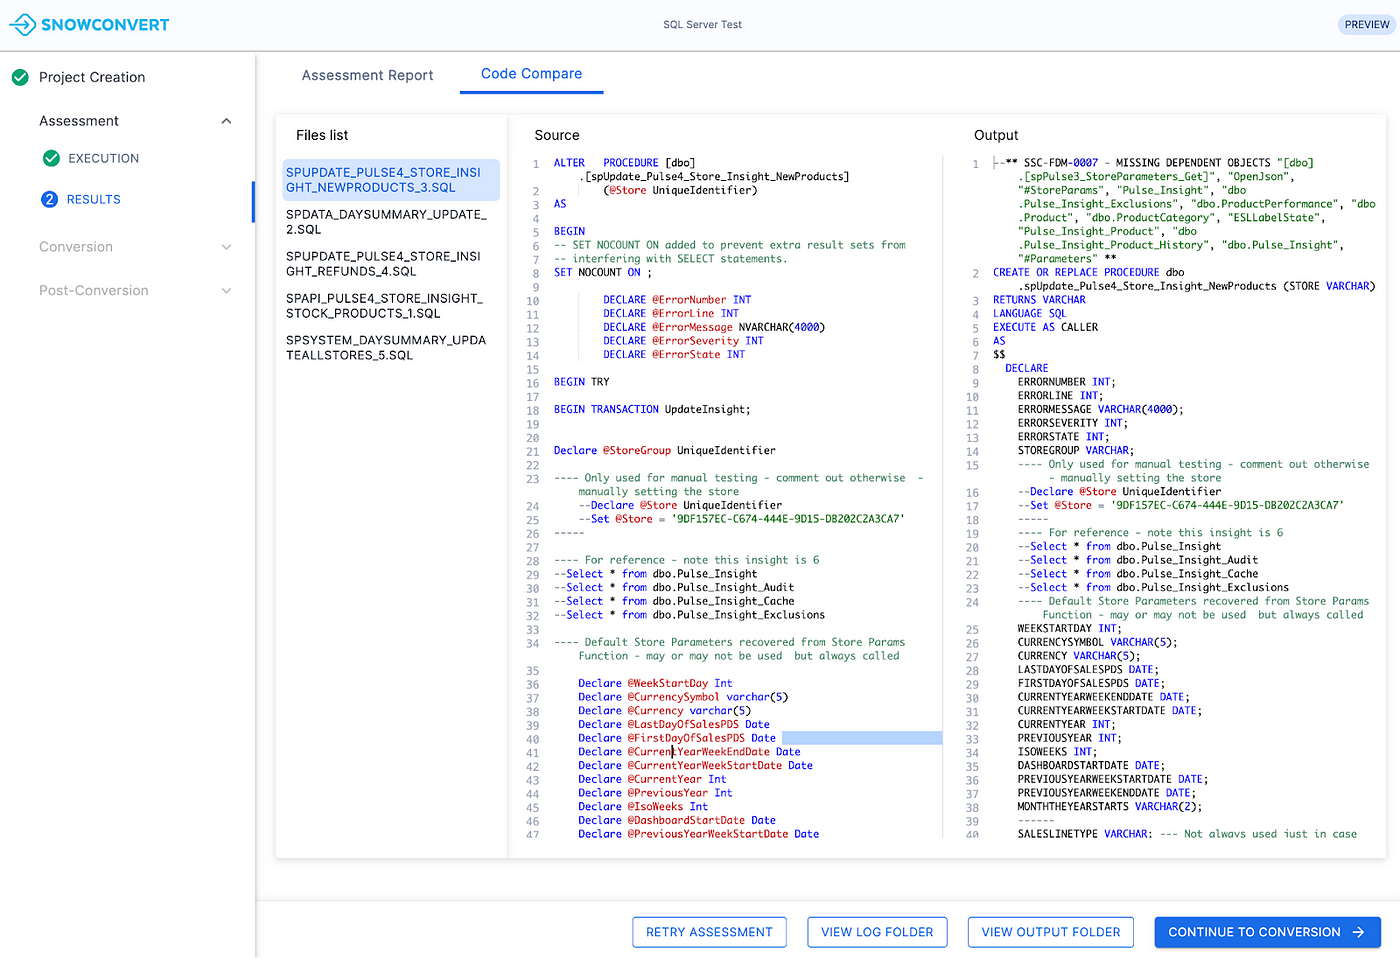Click output line 'DASHBOARDSTARTDATE DATE;'
1400x958 pixels.
(x=1090, y=765)
